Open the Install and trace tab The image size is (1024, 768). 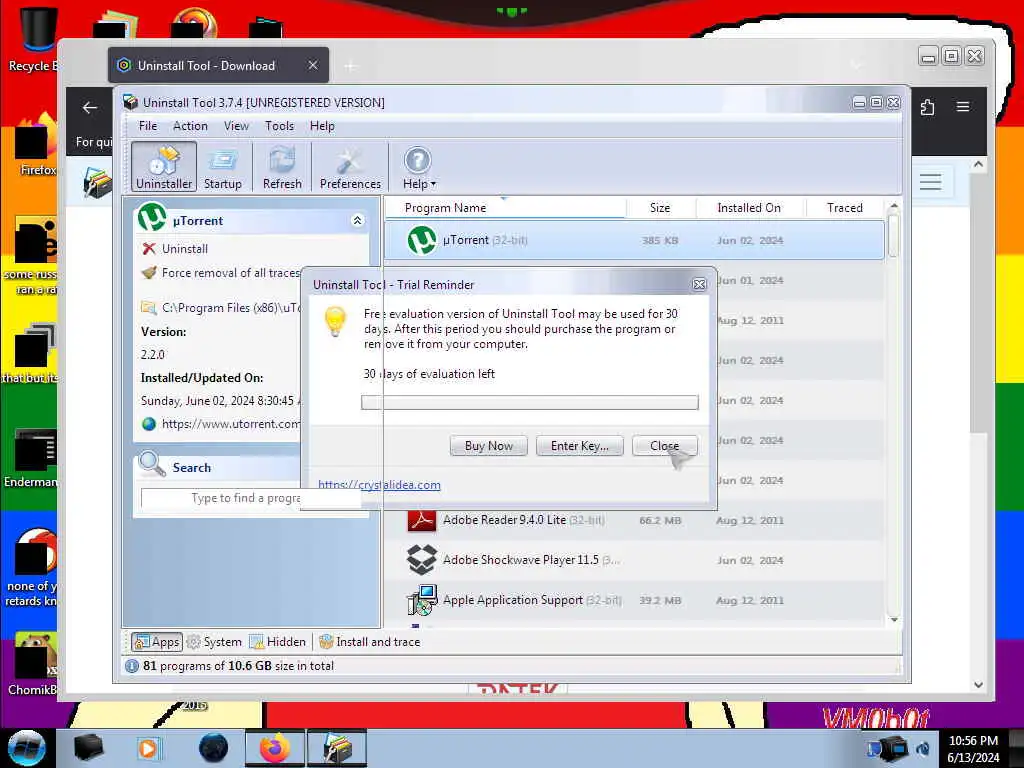[370, 642]
